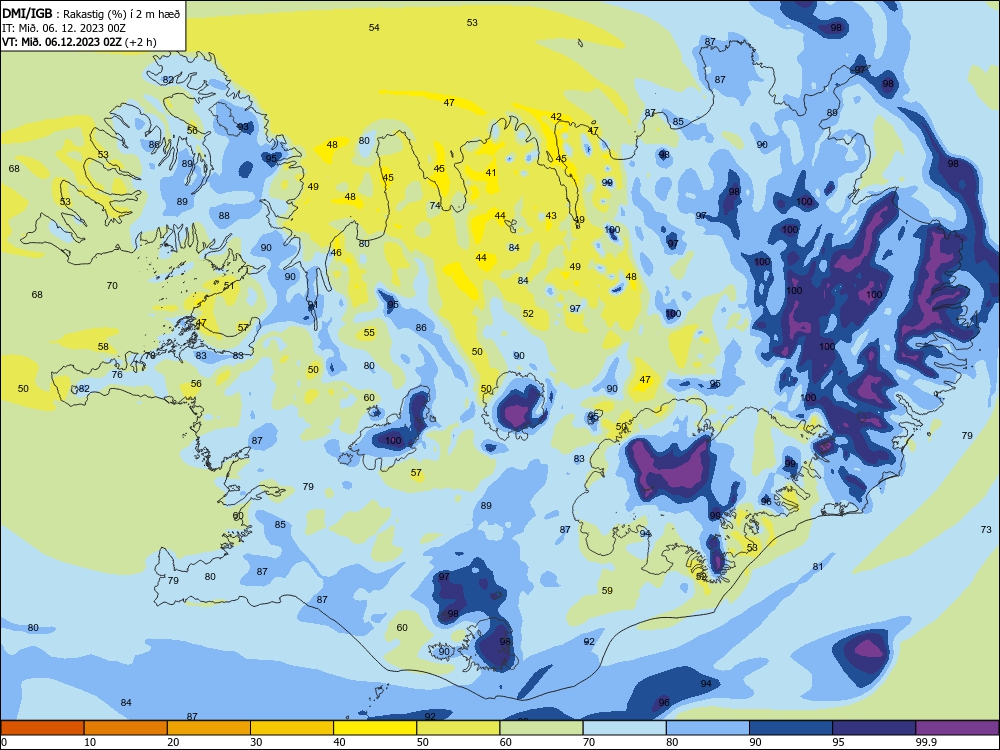This screenshot has width=1000, height=750.
Task: Click the orange 10–20 legend swatch
Action: click(x=126, y=728)
